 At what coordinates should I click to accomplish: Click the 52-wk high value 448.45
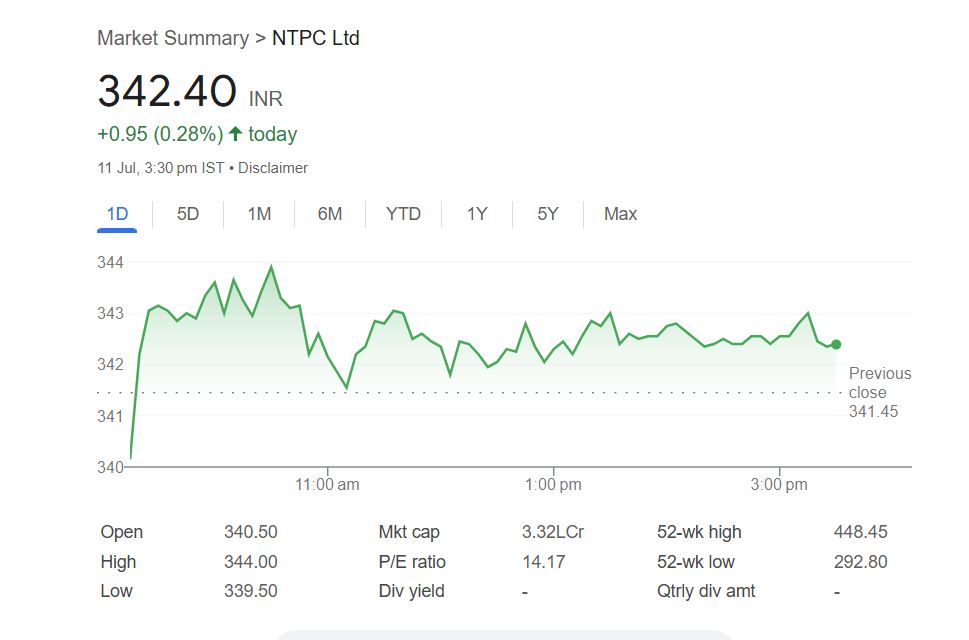[860, 532]
